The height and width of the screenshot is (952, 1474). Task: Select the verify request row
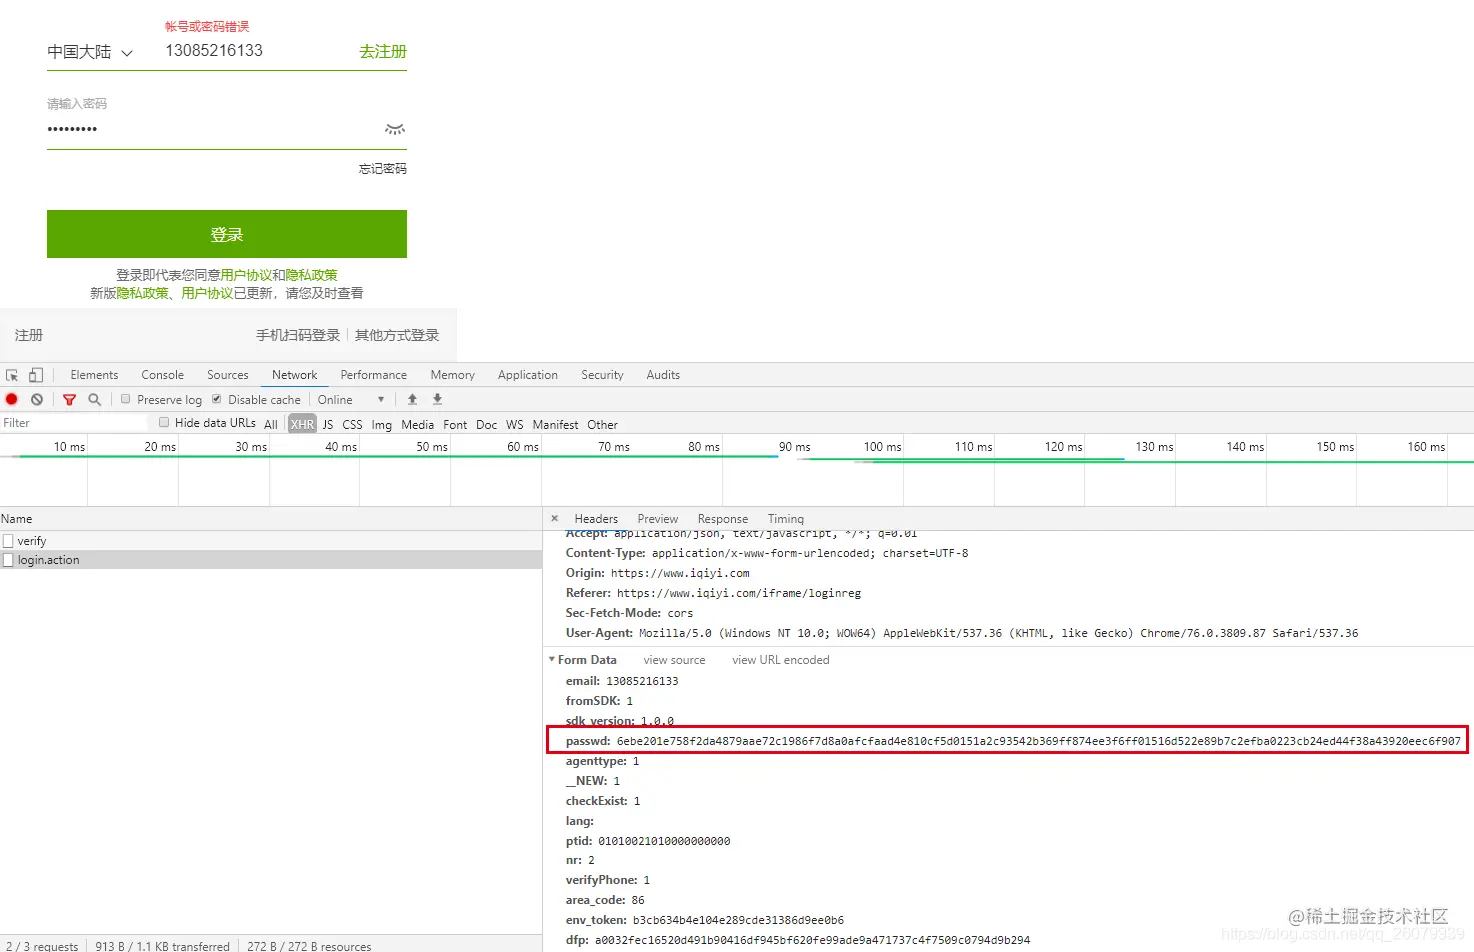click(271, 541)
